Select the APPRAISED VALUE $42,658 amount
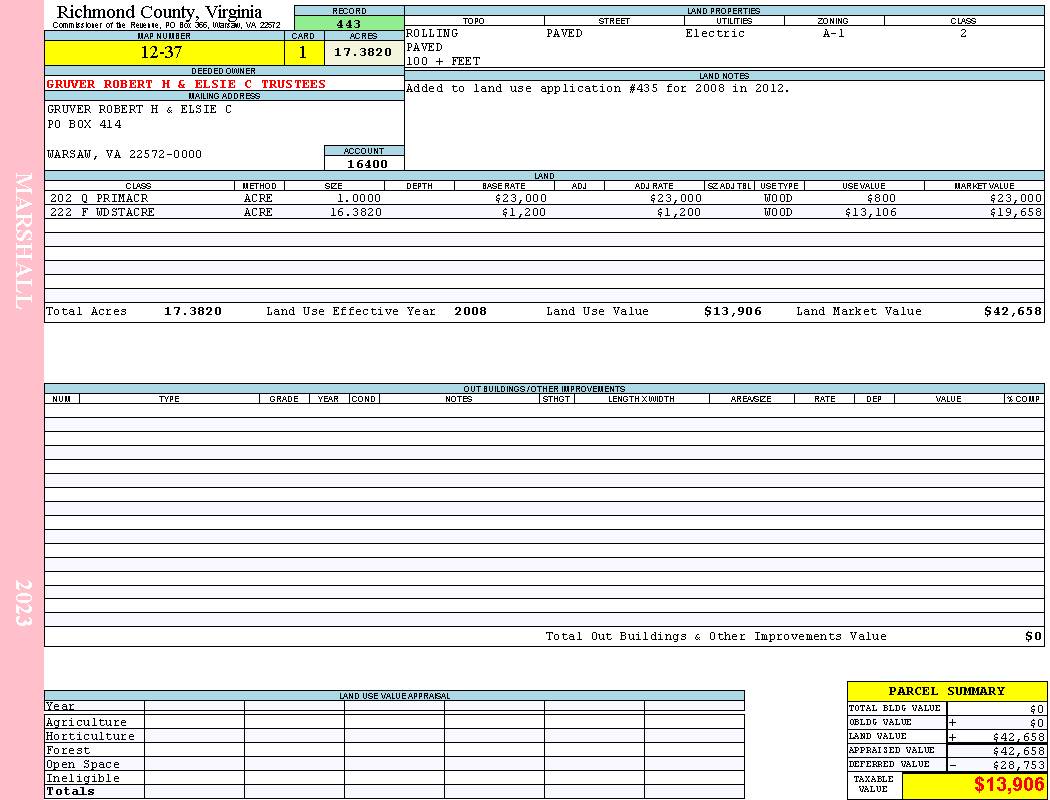This screenshot has width=1050, height=800. [x=1018, y=751]
